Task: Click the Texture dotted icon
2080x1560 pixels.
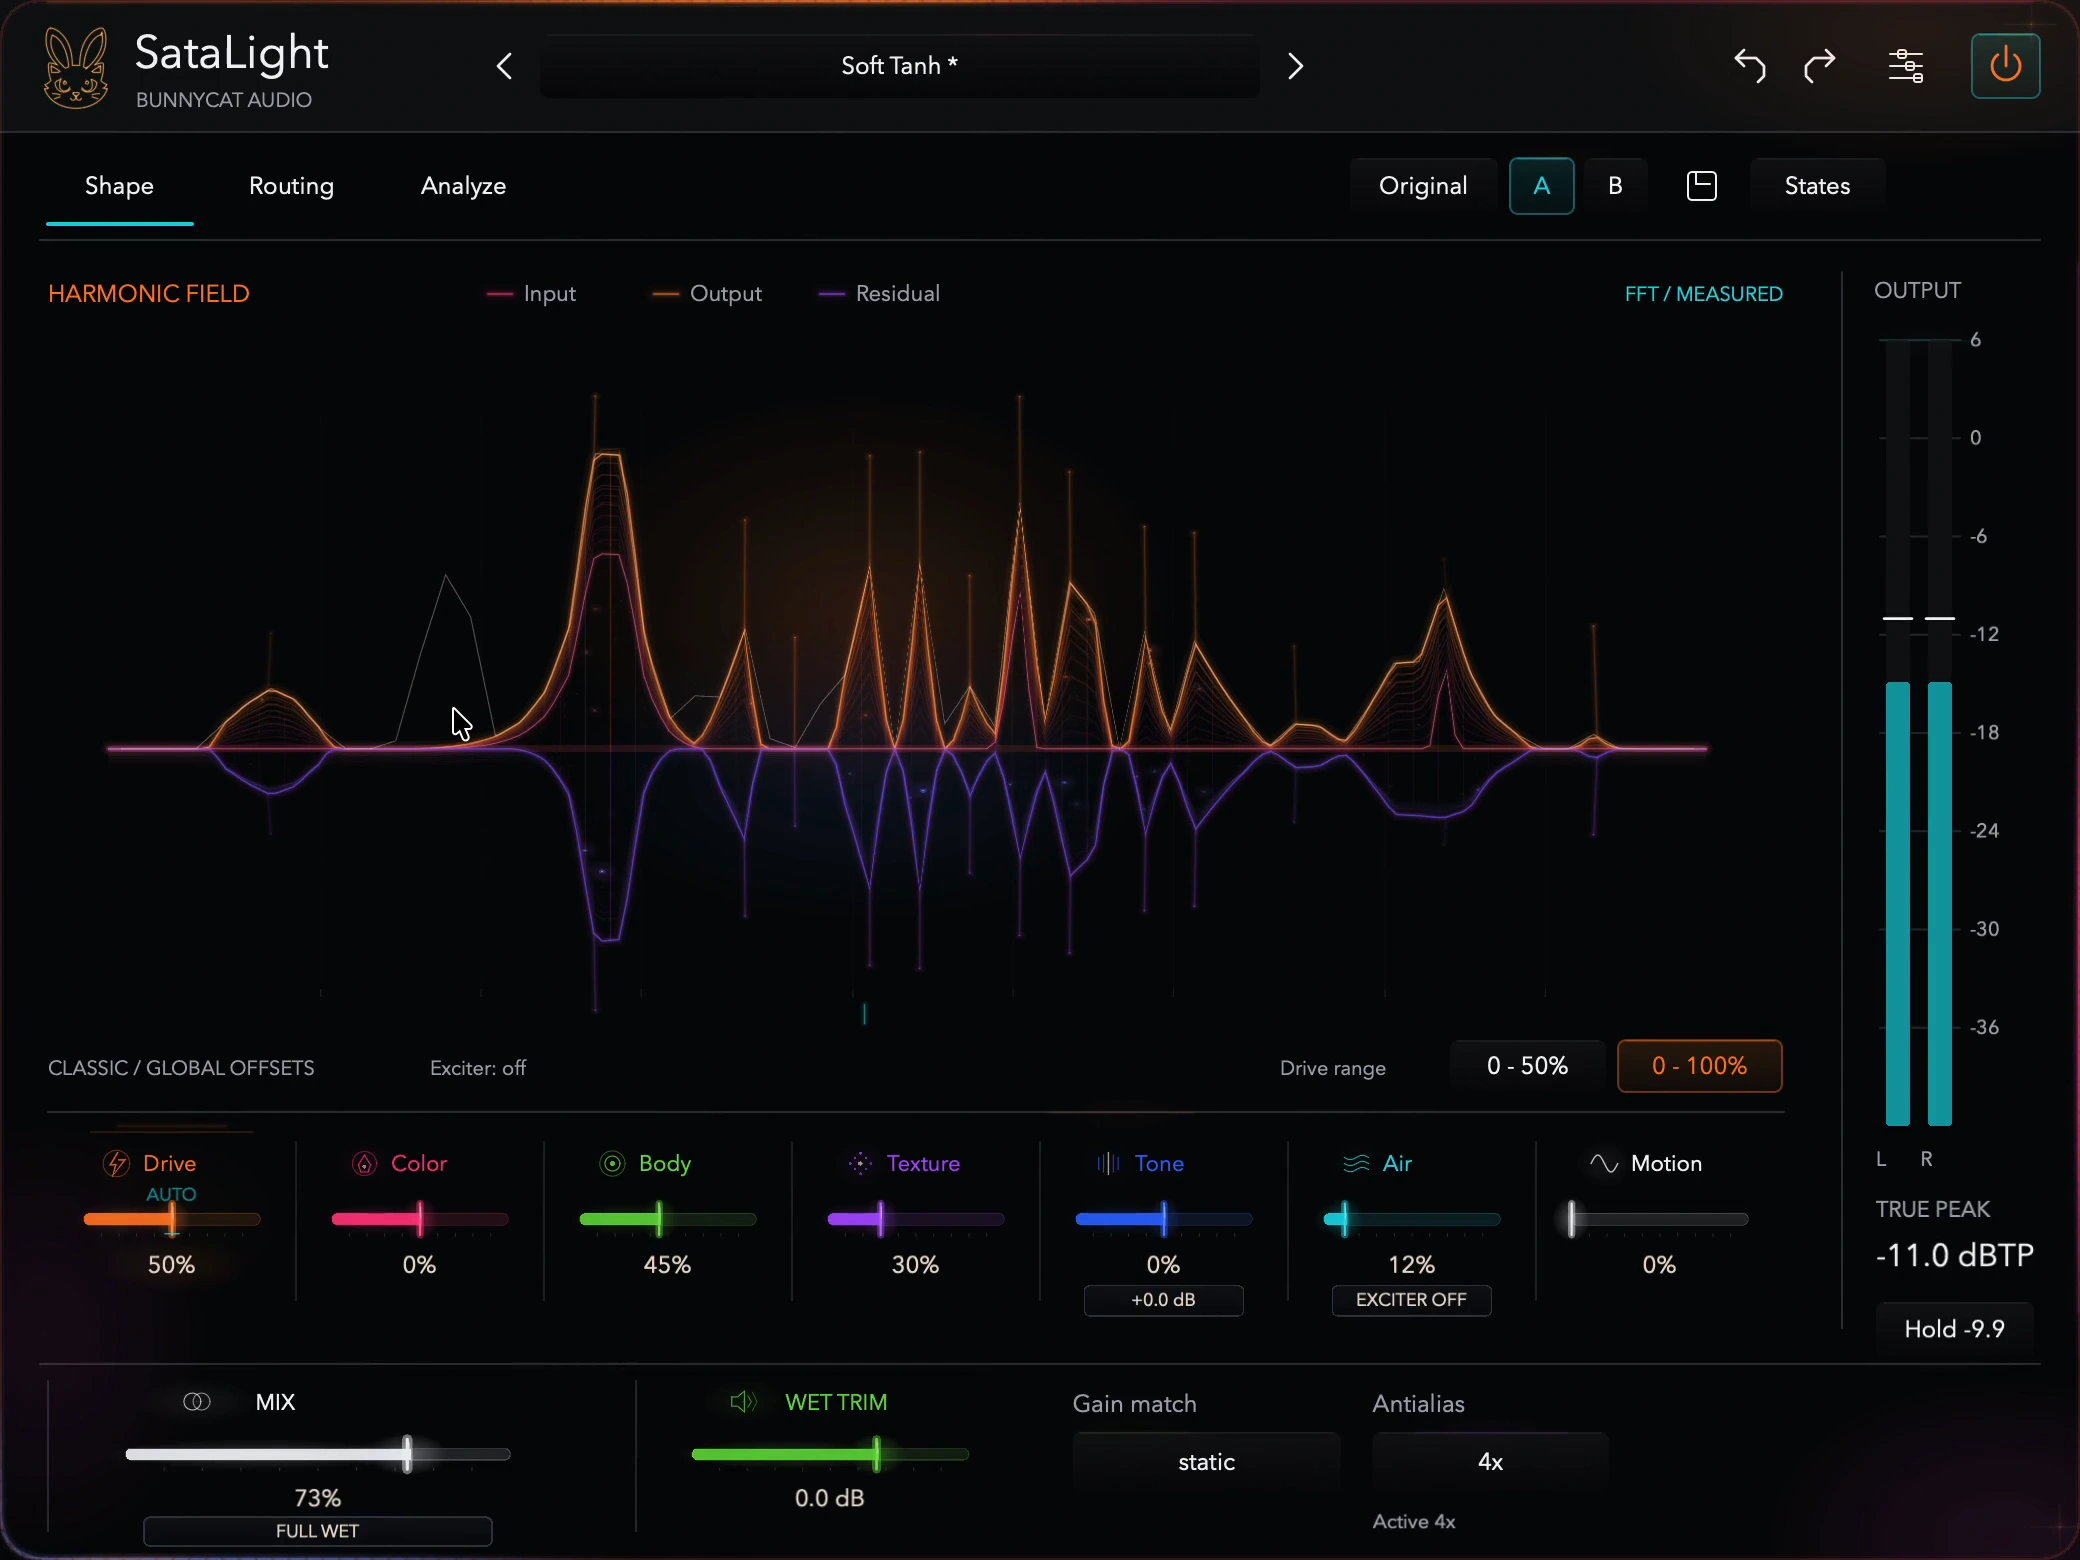Action: (x=860, y=1163)
